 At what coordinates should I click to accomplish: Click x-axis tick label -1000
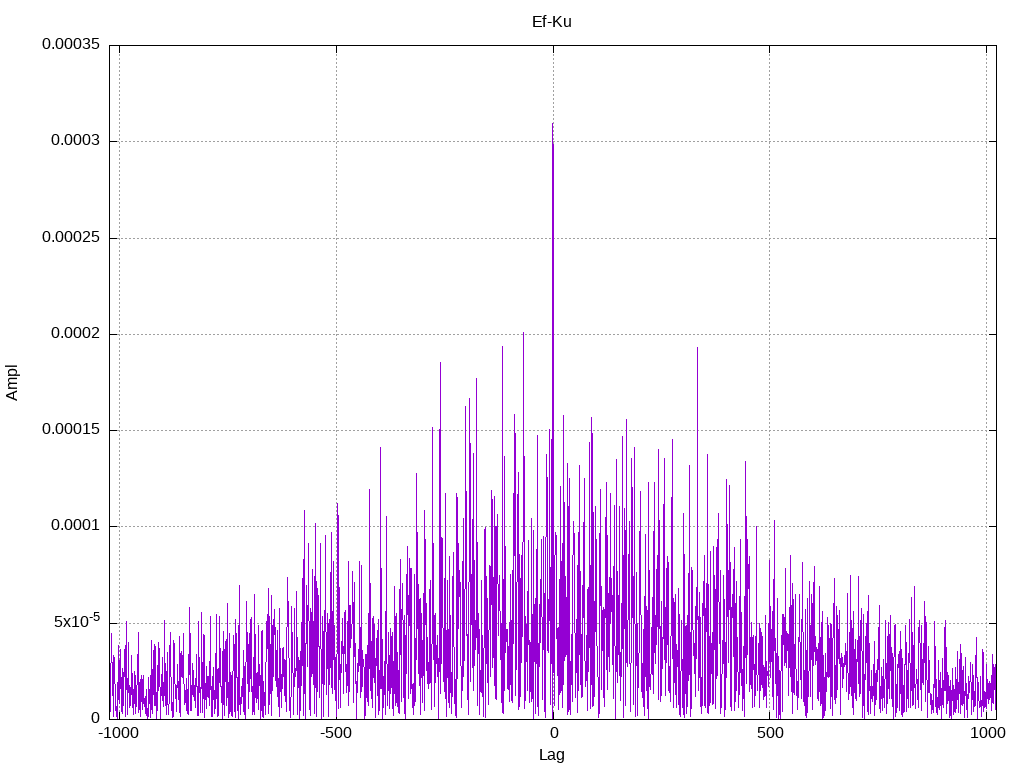pyautogui.click(x=118, y=733)
